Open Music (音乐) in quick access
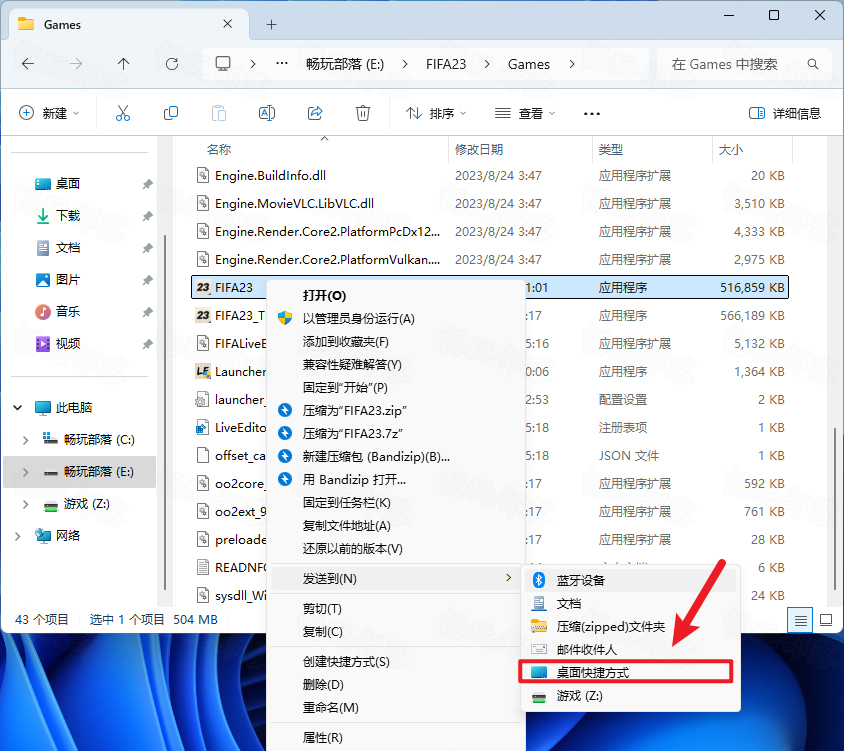Viewport: 844px width, 751px height. pos(68,312)
